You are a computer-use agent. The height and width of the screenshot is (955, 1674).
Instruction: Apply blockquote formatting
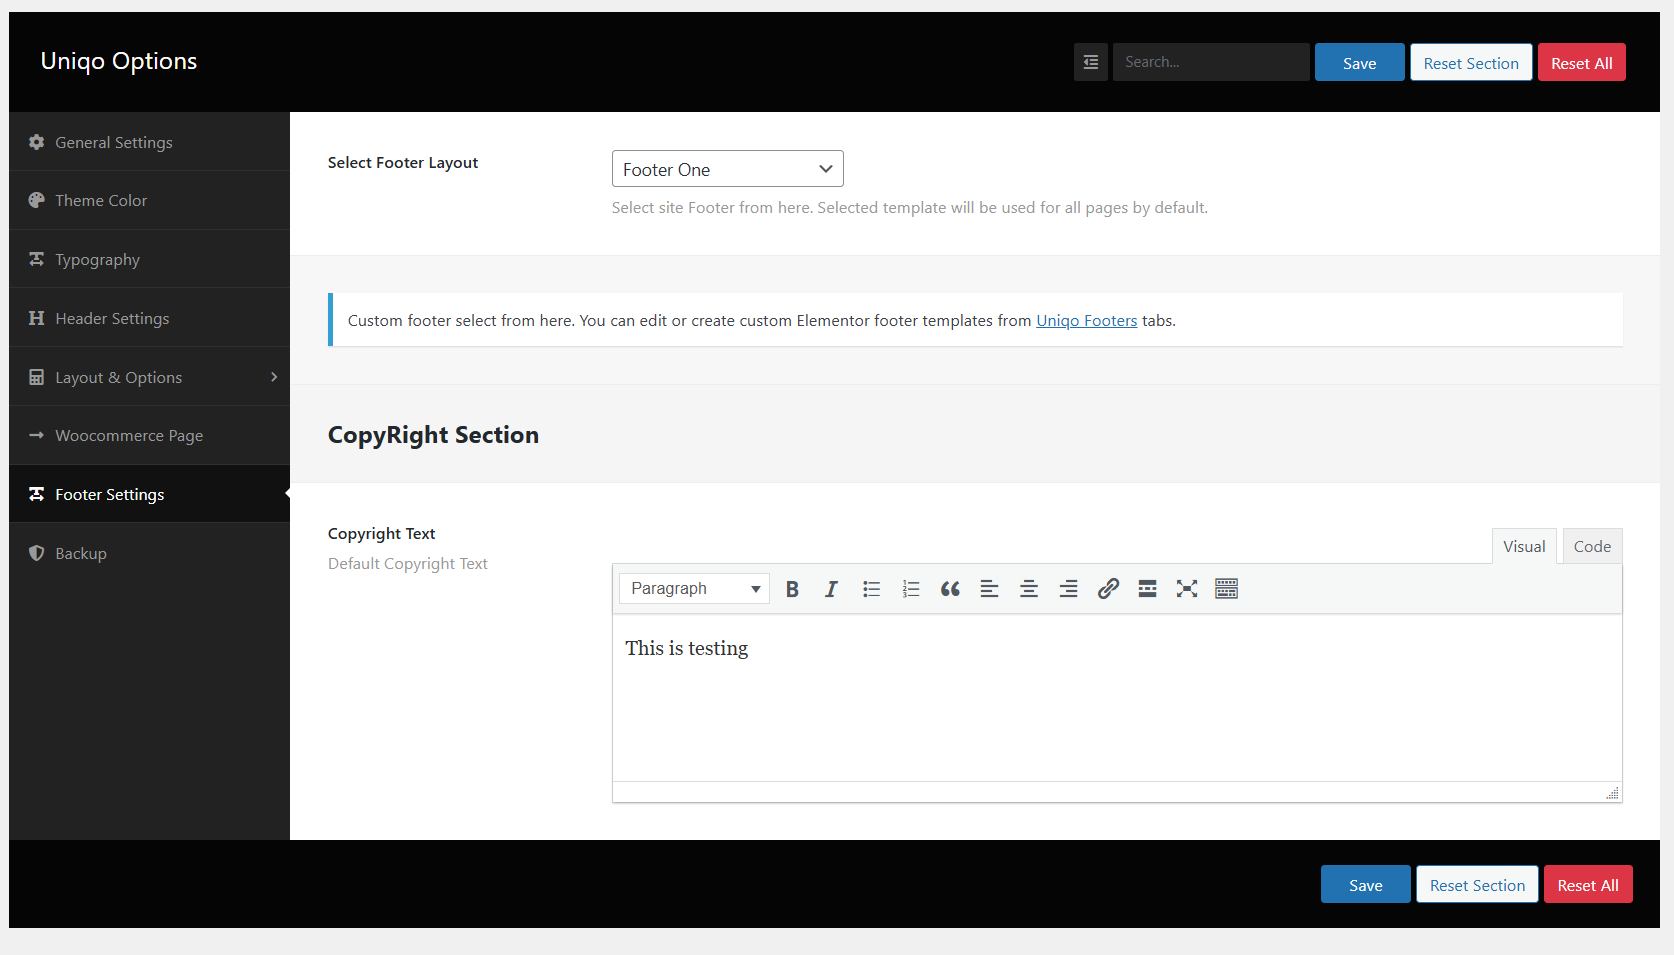[950, 589]
